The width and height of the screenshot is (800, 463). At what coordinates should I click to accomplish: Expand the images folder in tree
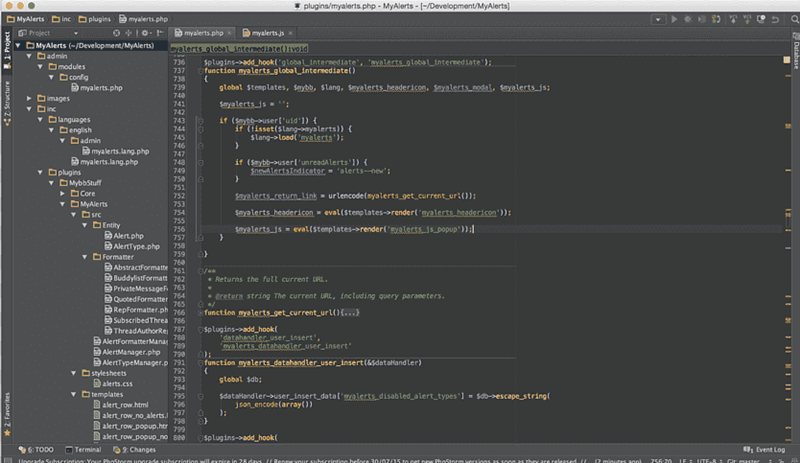coord(29,98)
